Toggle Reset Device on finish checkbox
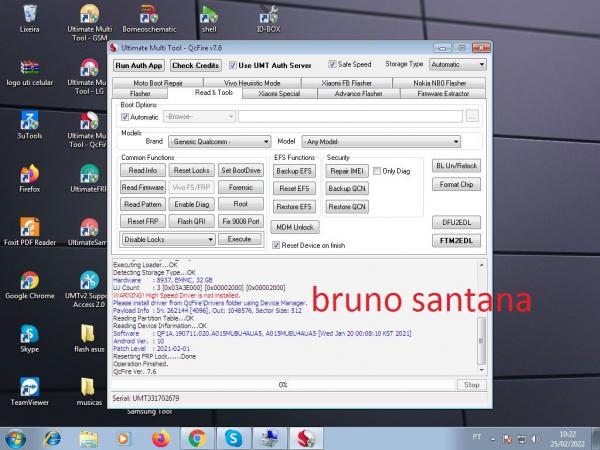 276,245
